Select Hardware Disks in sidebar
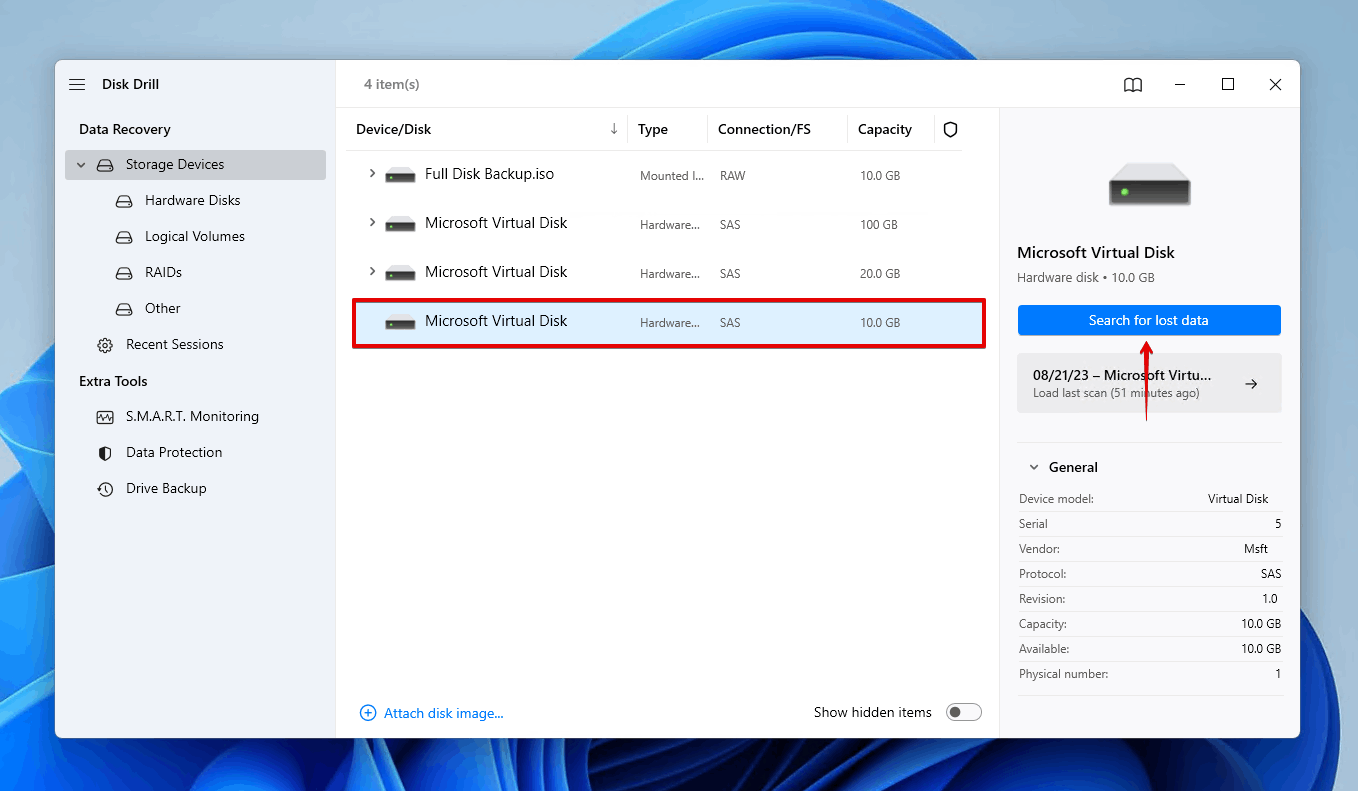The width and height of the screenshot is (1358, 791). (x=193, y=200)
